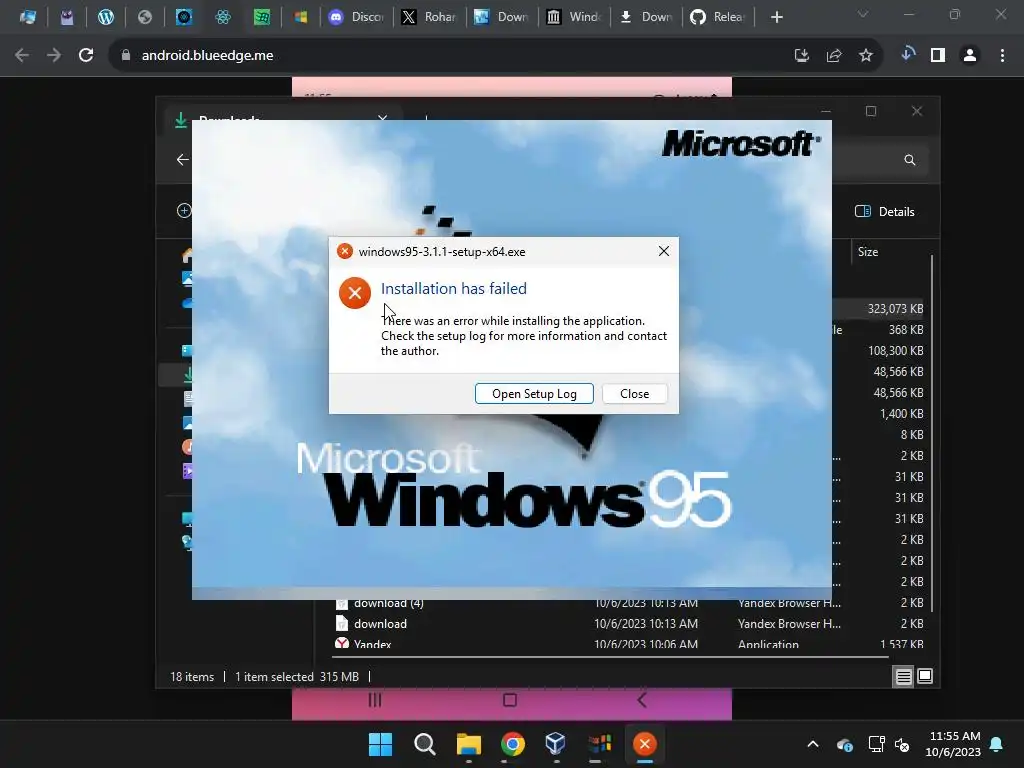Click search icon in File Explorer
Viewport: 1024px width, 768px height.
point(909,160)
